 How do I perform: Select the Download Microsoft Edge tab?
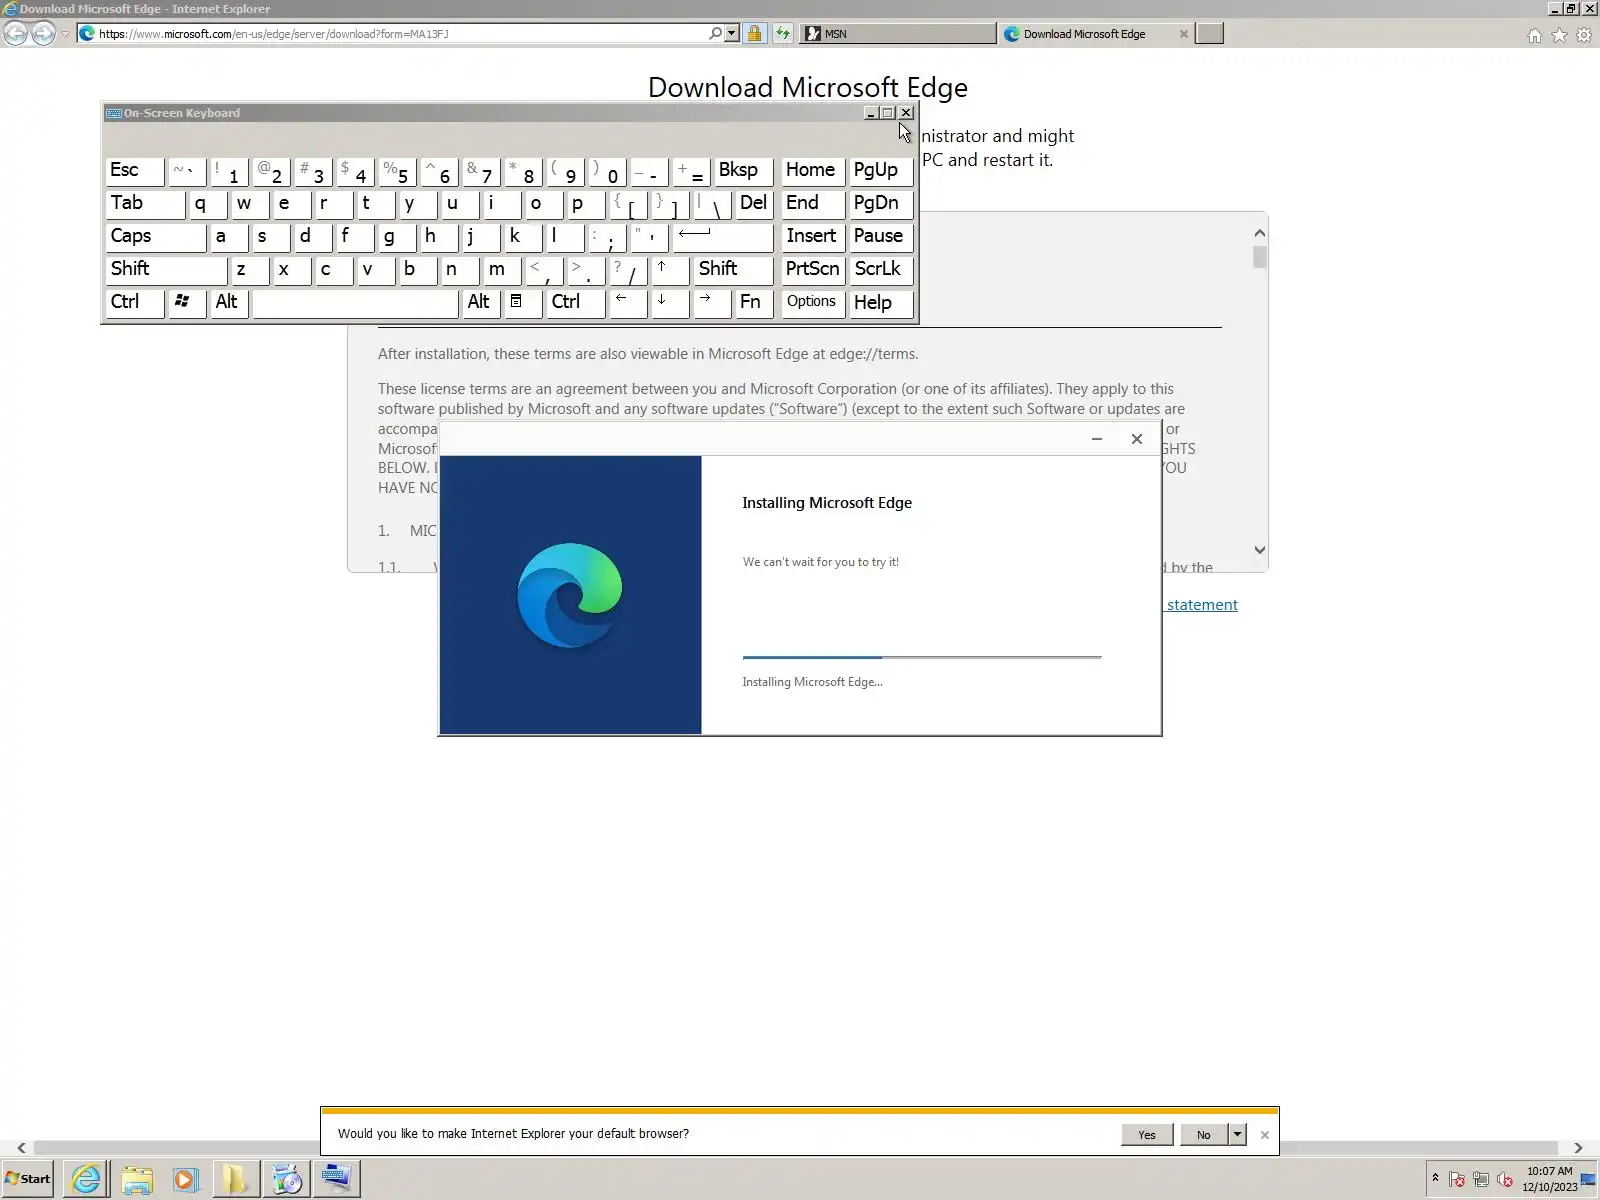click(1084, 34)
